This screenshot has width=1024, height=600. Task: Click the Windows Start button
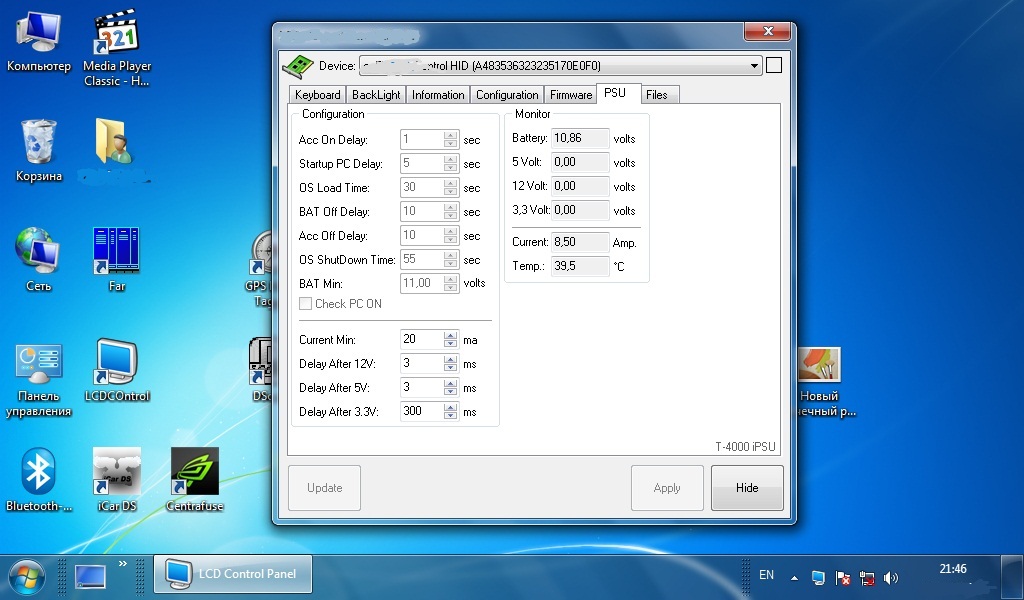[27, 576]
